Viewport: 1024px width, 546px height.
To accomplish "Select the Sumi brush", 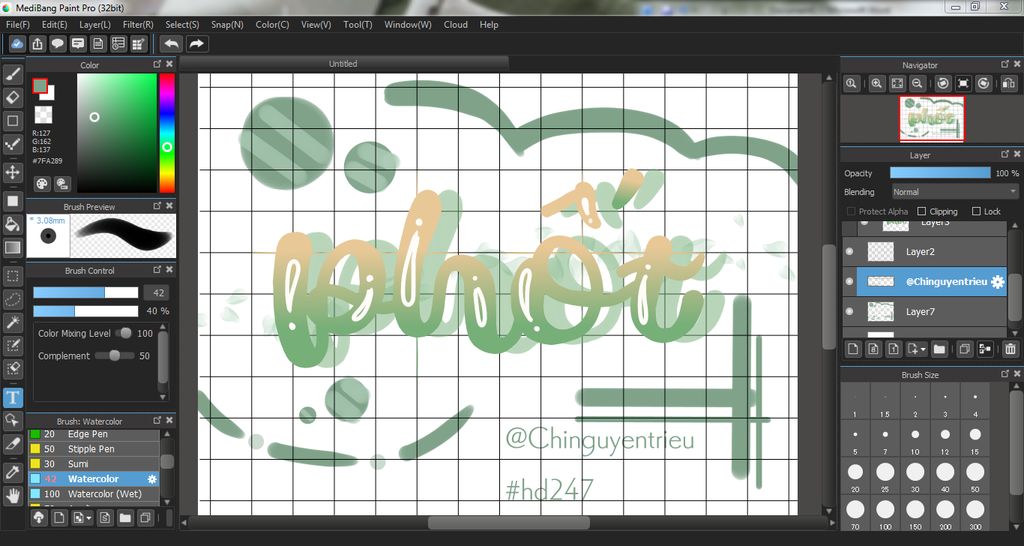I will pyautogui.click(x=94, y=464).
